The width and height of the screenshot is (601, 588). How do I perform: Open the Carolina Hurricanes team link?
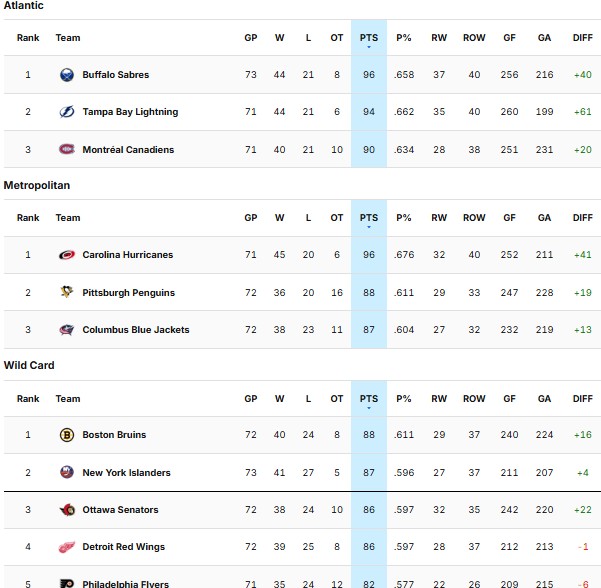(x=127, y=255)
